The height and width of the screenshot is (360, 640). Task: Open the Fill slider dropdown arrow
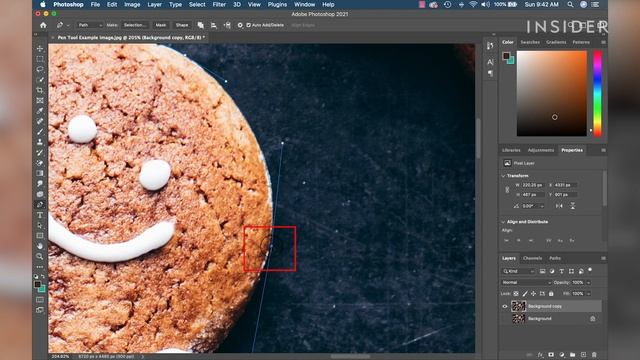click(x=589, y=293)
